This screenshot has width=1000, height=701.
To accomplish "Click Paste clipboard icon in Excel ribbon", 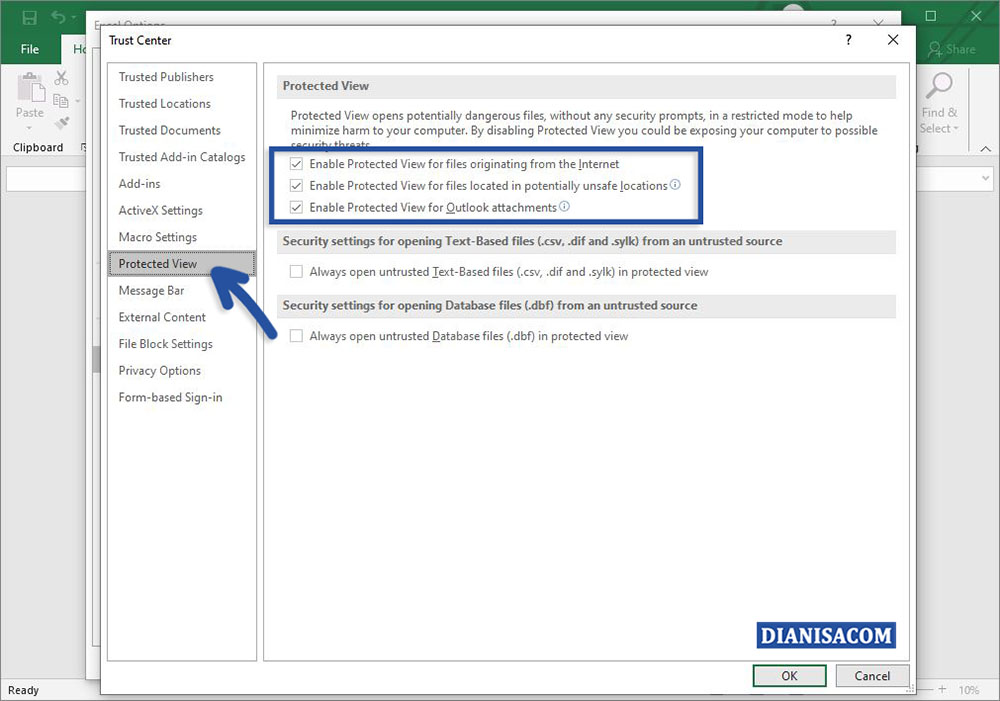I will [30, 87].
